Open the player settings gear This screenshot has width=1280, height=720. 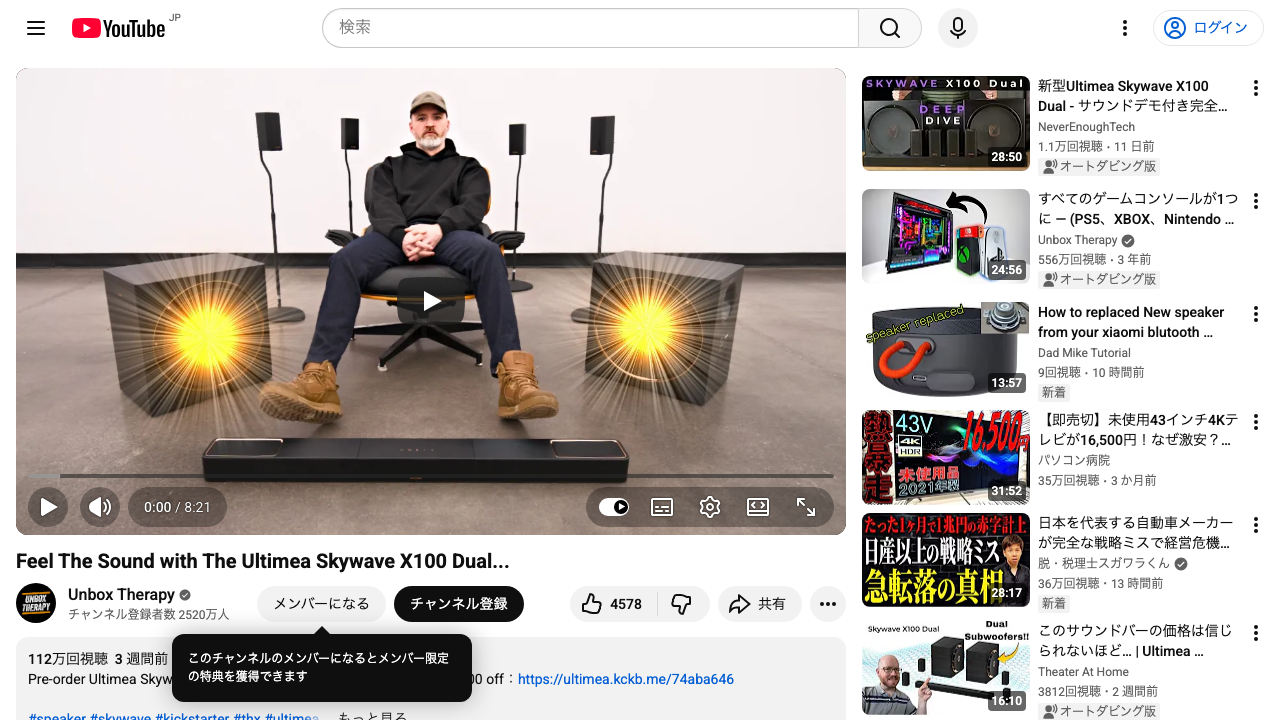pos(710,507)
